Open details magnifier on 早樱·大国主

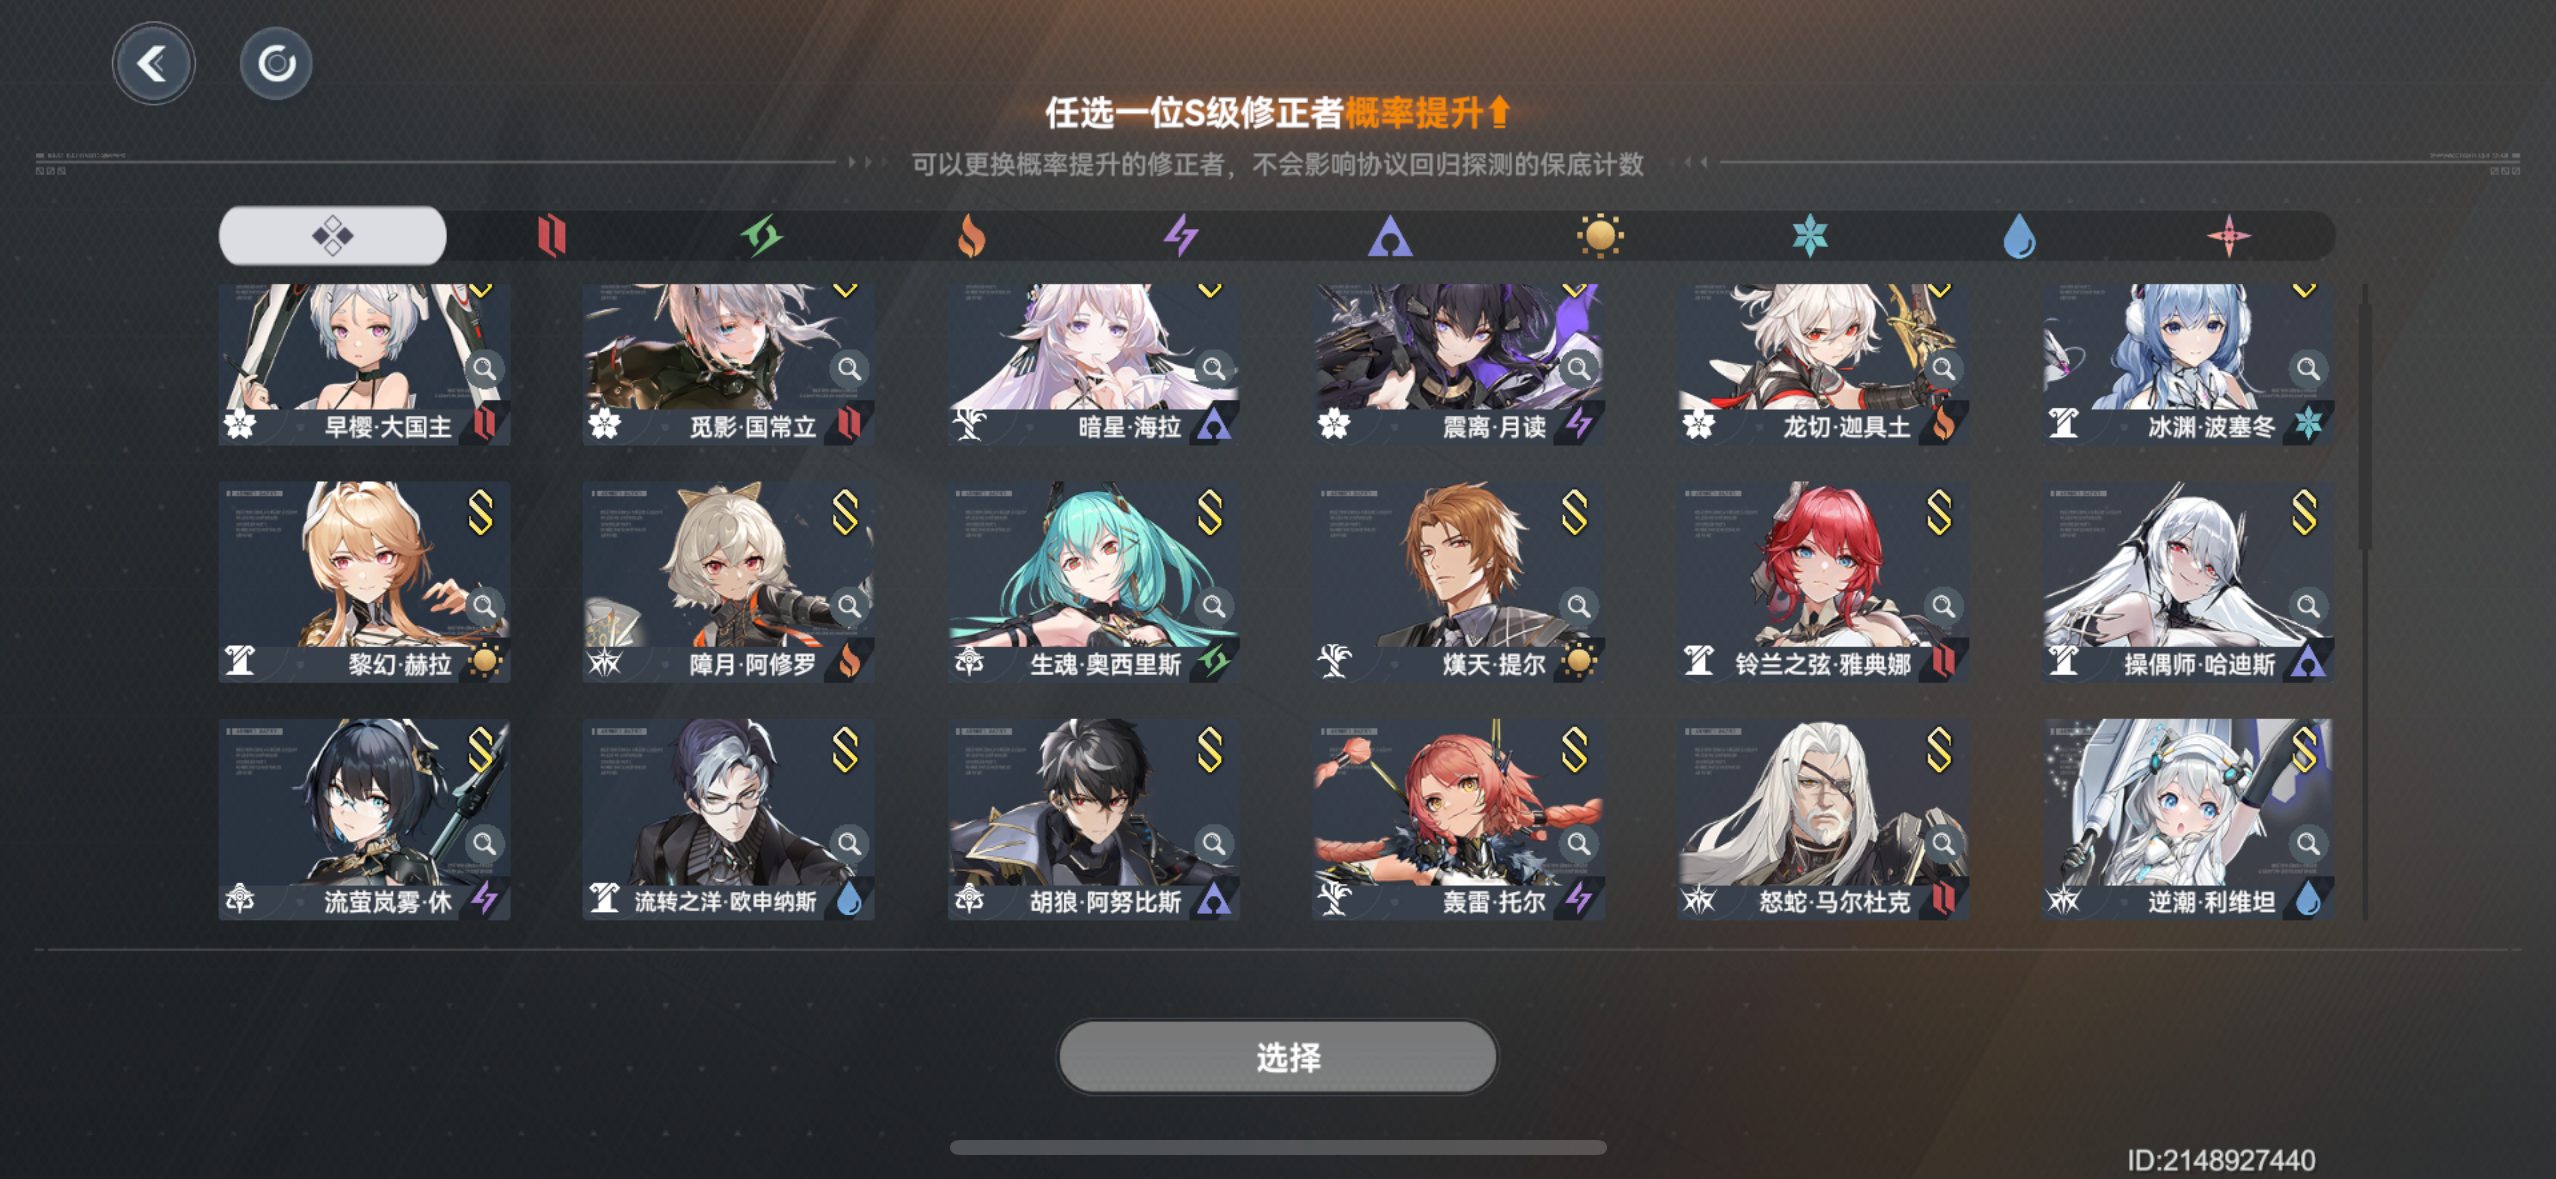pos(484,368)
